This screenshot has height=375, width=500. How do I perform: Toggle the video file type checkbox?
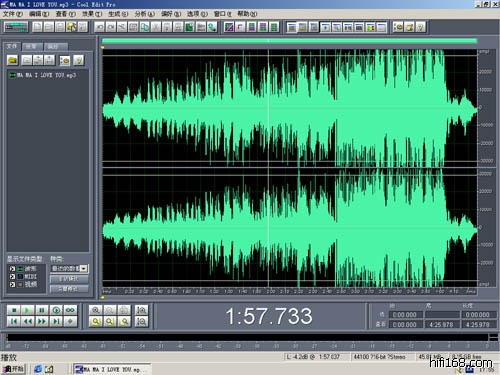click(12, 284)
